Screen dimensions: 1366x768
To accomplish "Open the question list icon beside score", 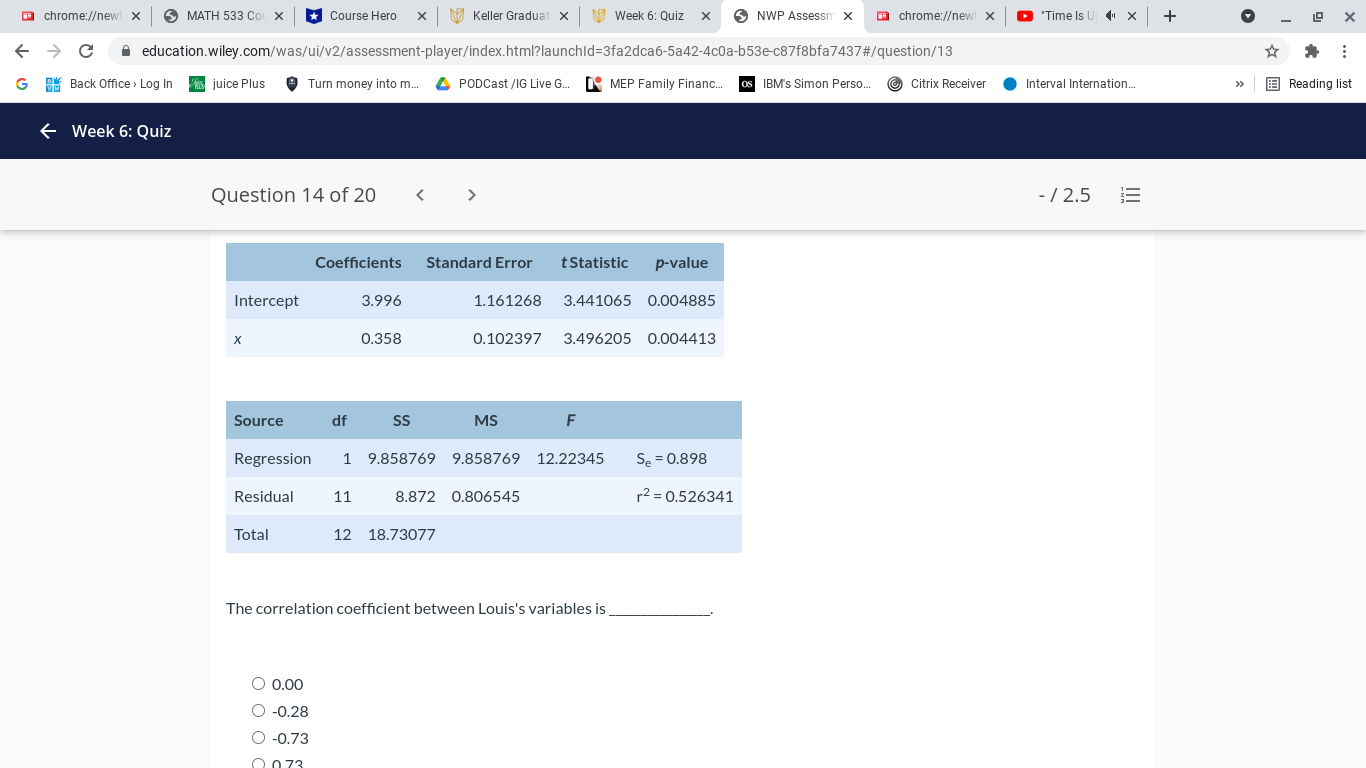I will pyautogui.click(x=1130, y=195).
